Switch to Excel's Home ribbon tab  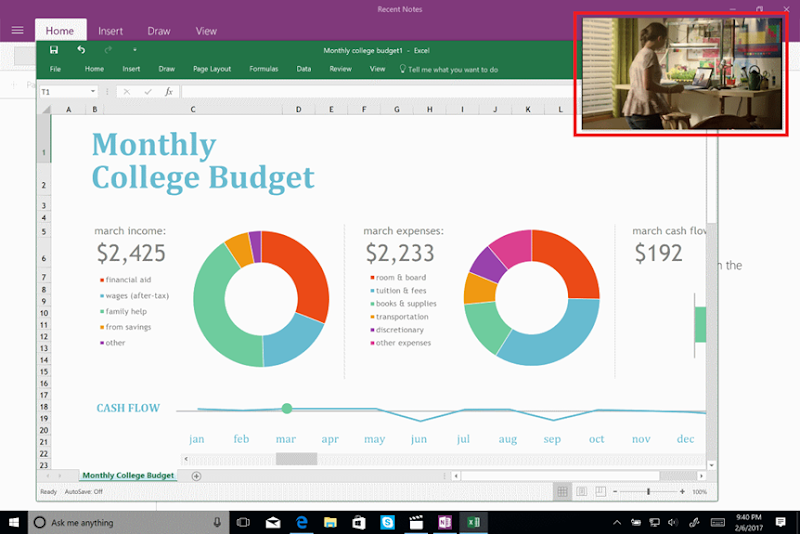click(x=94, y=69)
